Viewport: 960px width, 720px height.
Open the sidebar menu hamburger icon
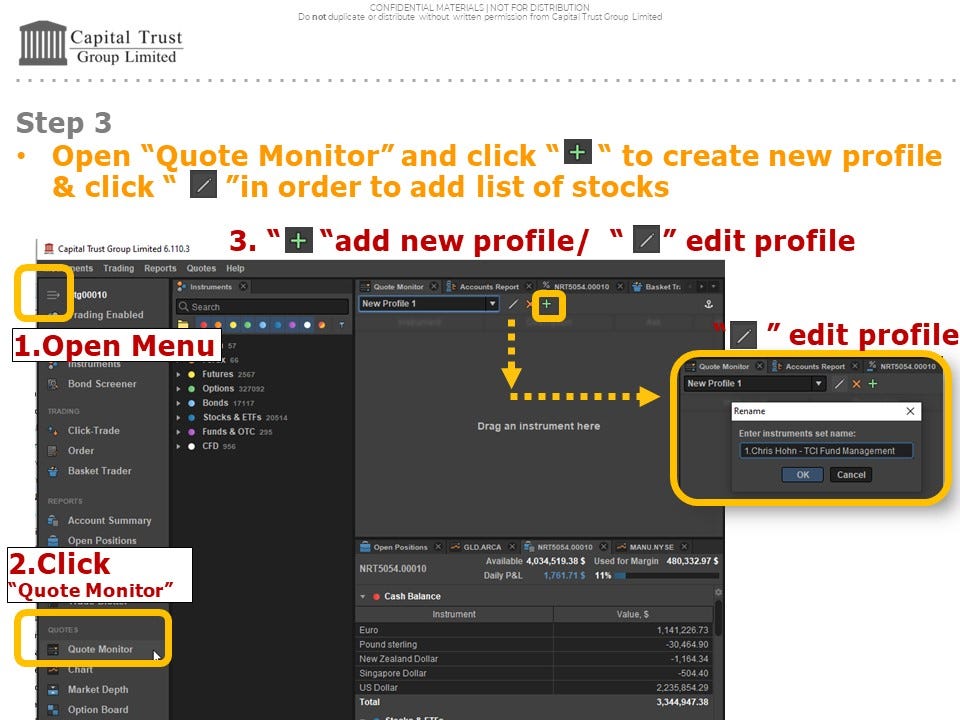[53, 295]
